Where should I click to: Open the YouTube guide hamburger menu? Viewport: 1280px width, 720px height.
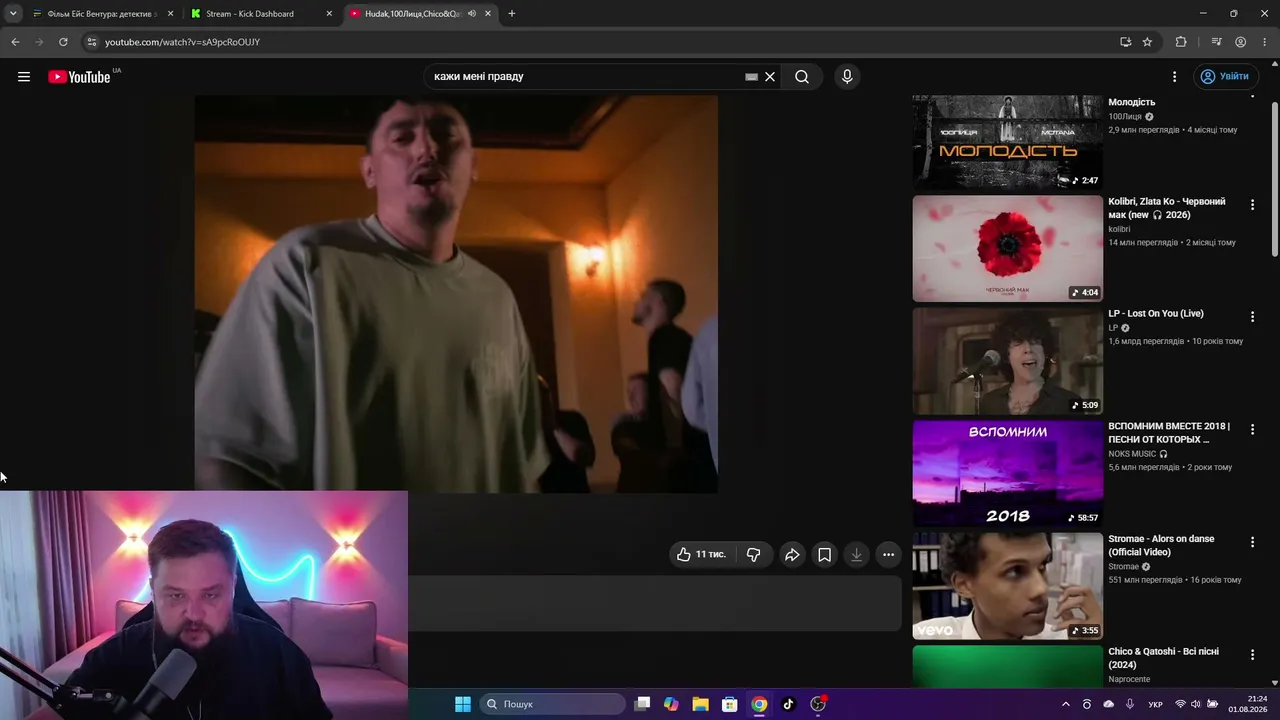[24, 77]
